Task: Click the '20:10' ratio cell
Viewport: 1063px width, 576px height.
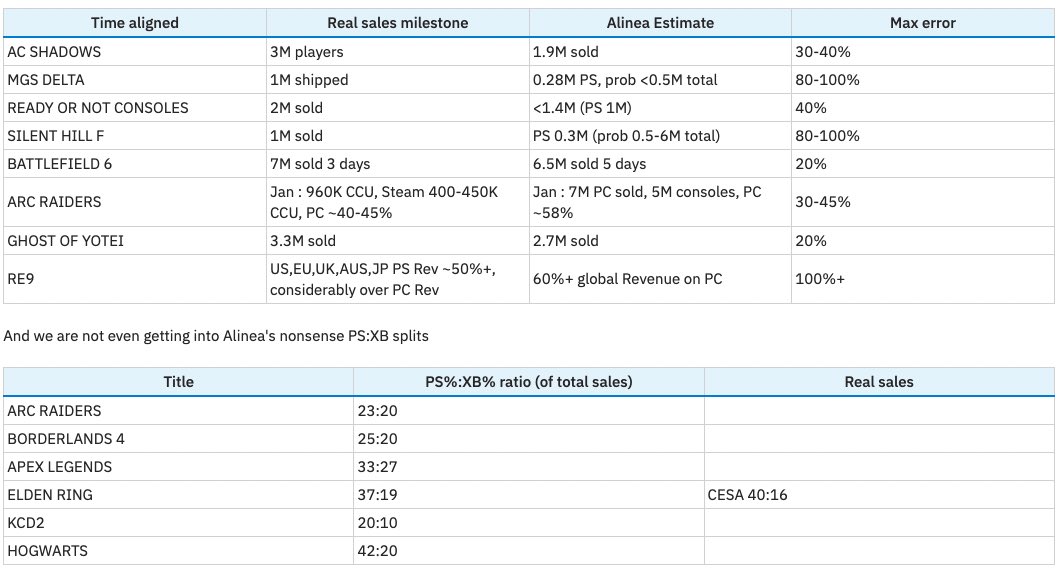Action: [529, 523]
